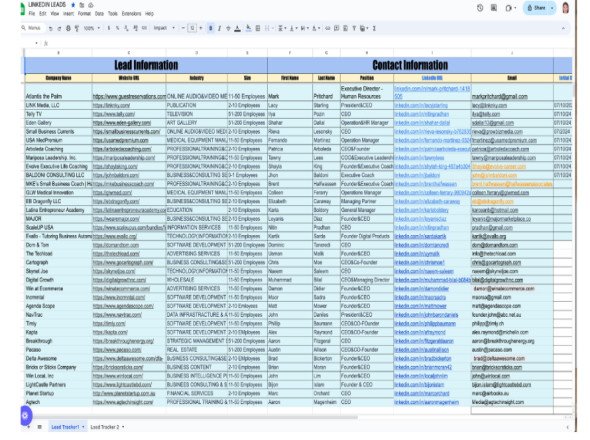Open the Lead Tracker1 tab dropdown arrow
This screenshot has height=440, width=590.
[x=83, y=427]
